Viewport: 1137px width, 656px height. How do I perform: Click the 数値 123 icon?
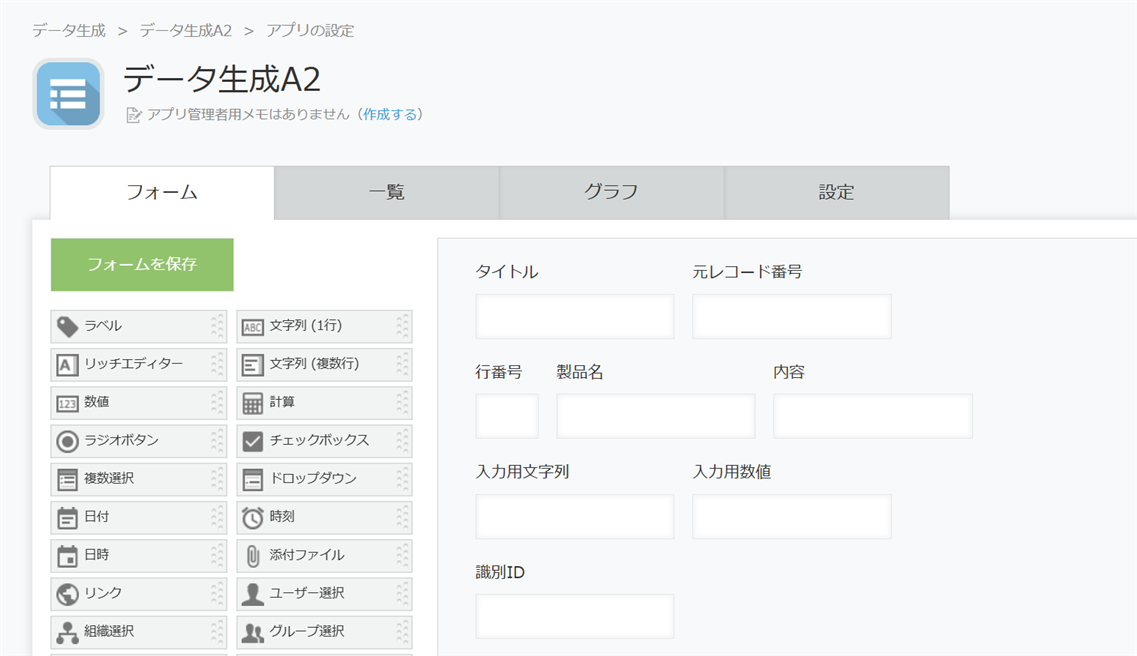point(67,404)
